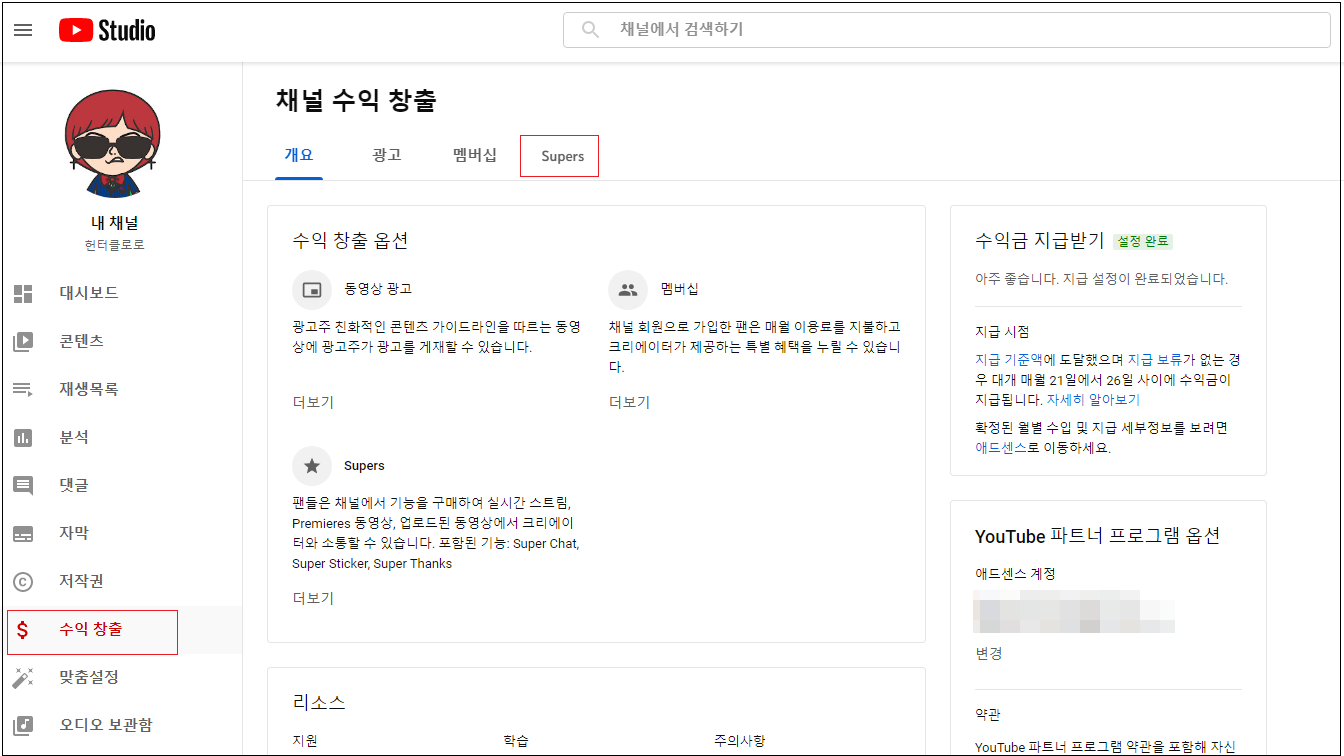Click the 수익 창출 옵션 heading
This screenshot has height=756, width=1344.
point(350,240)
